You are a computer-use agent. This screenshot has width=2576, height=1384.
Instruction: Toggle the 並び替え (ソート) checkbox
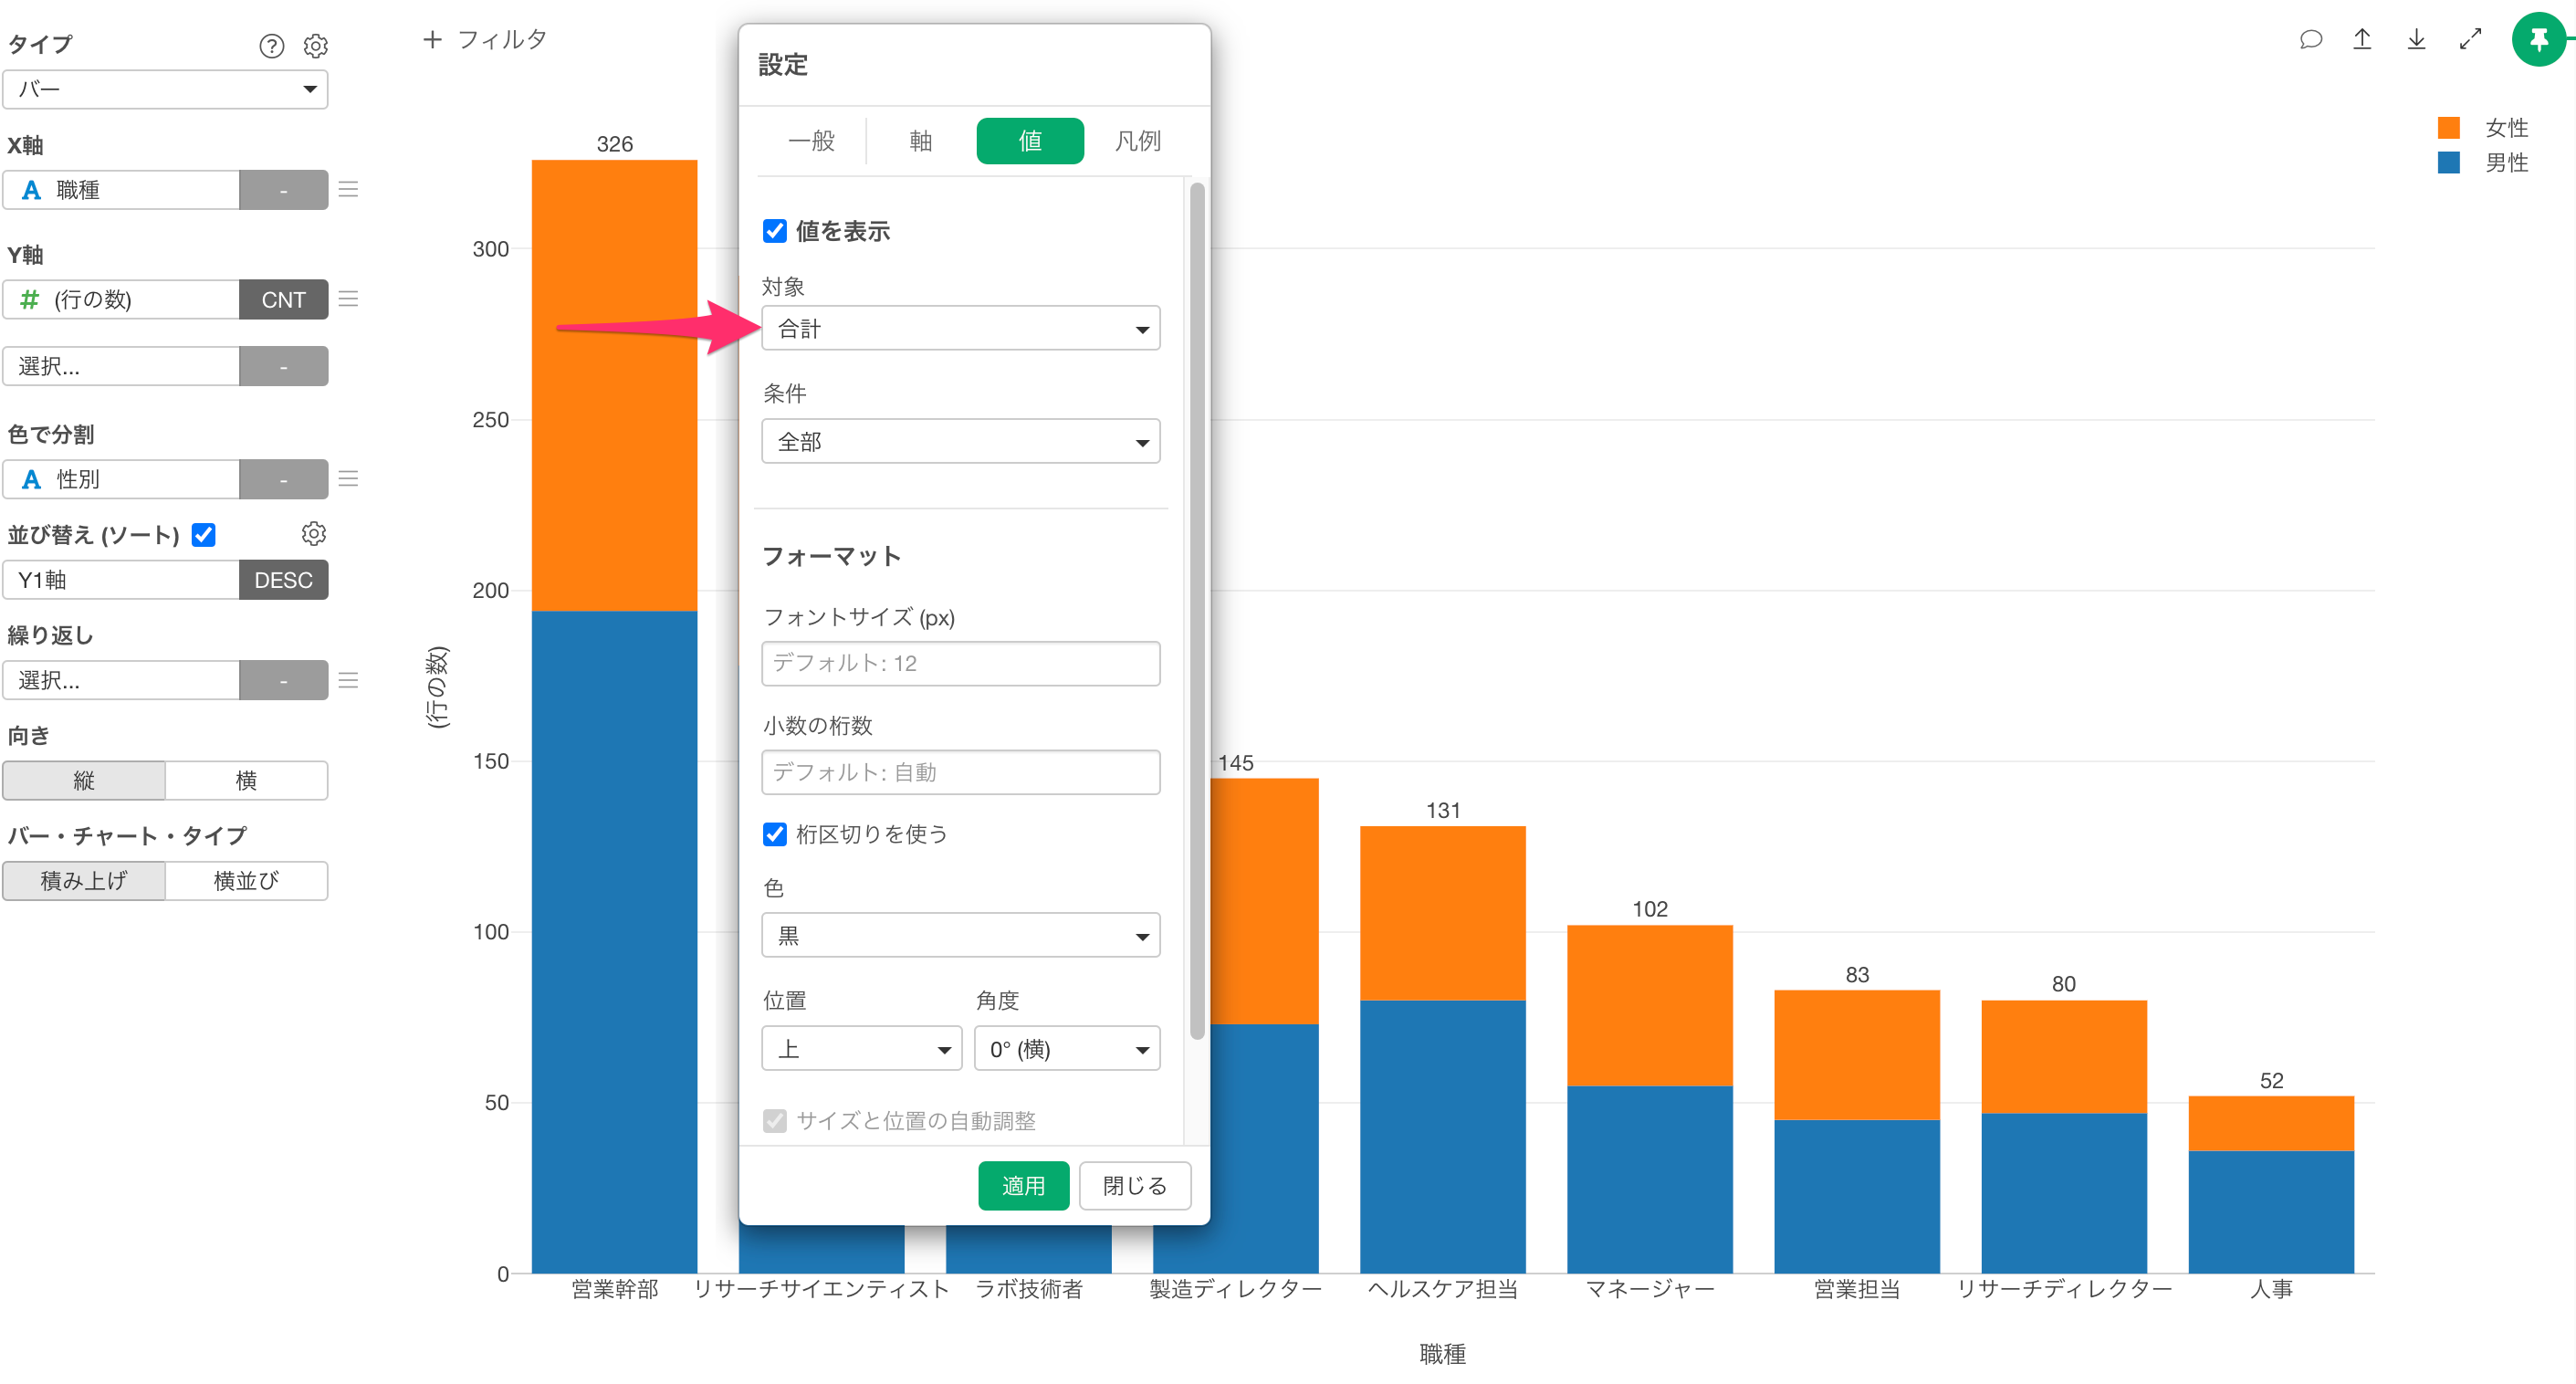pyautogui.click(x=204, y=535)
